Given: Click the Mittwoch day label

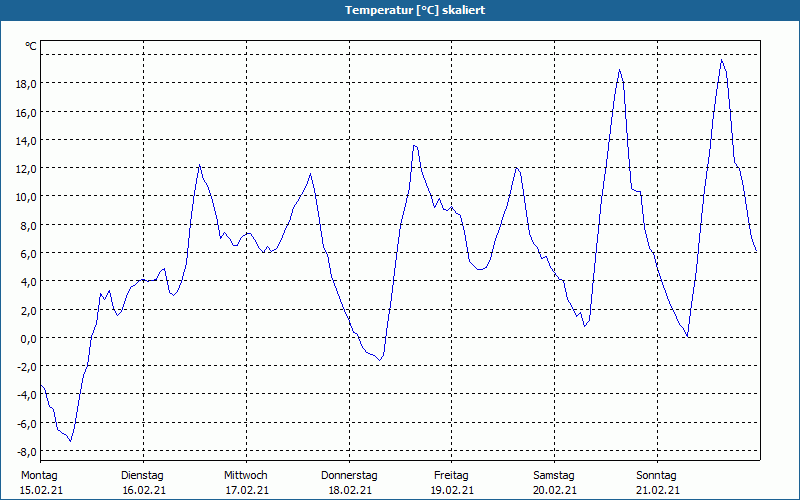Looking at the screenshot, I should 246,476.
